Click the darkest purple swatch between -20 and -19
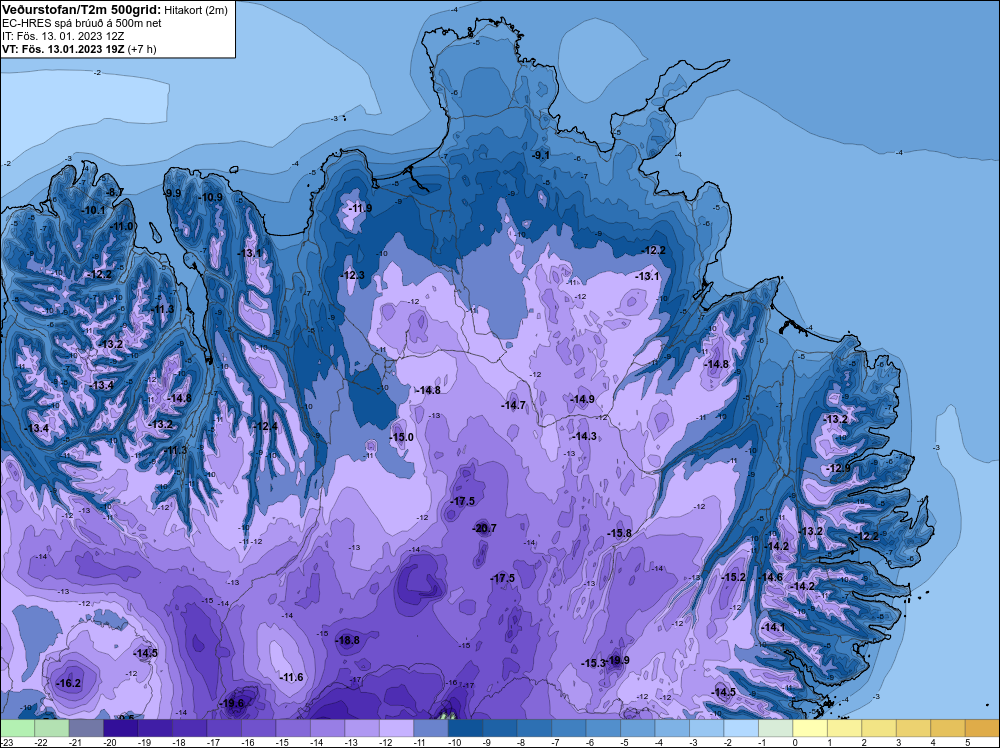1000x748 pixels. pos(121,728)
